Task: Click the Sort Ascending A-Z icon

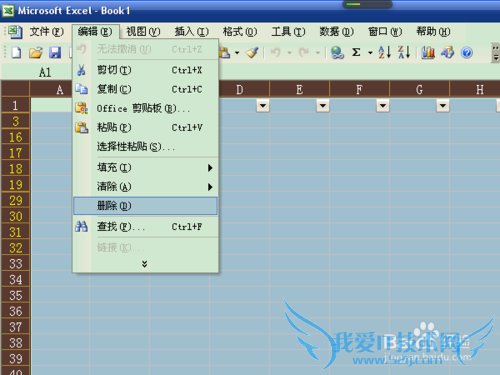Action: tap(384, 52)
